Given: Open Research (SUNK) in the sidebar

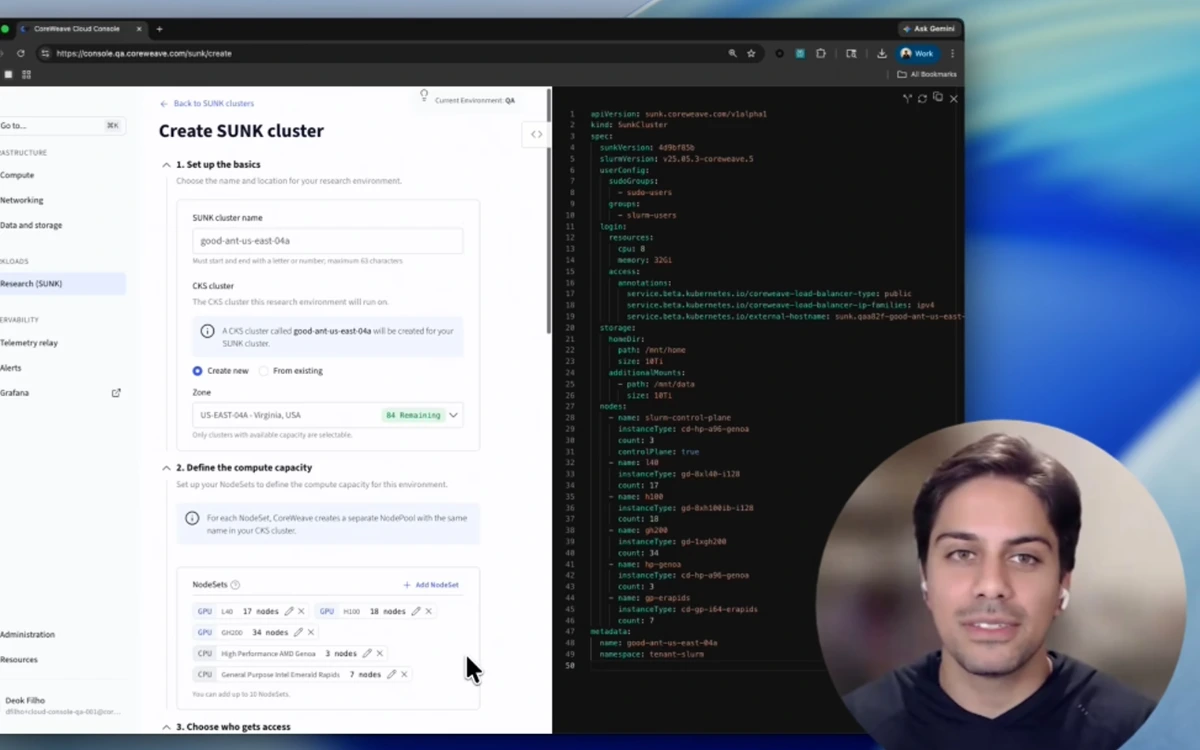Looking at the screenshot, I should click(x=62, y=284).
